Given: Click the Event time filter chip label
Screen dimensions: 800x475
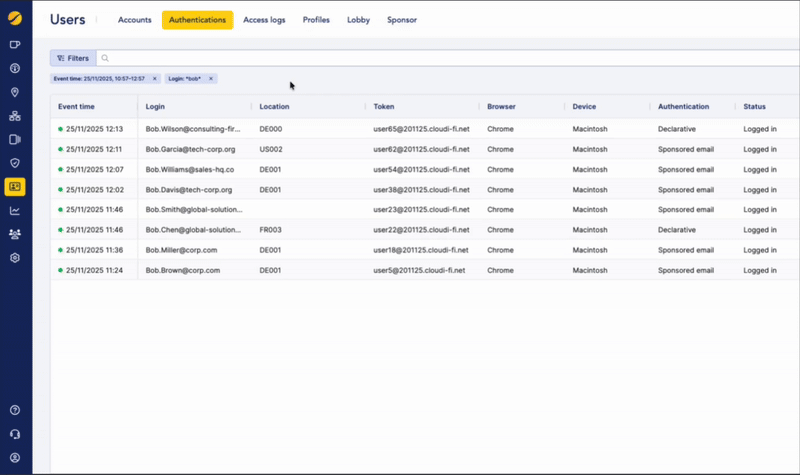Looking at the screenshot, I should click(99, 79).
